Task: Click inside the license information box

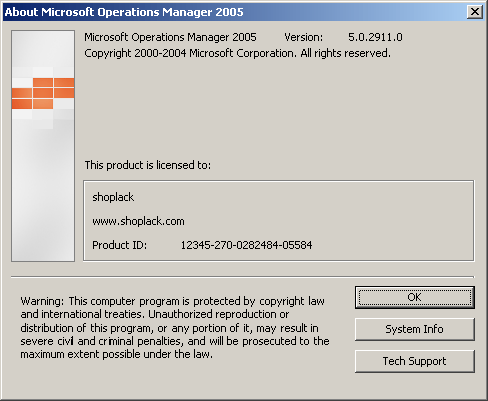Action: point(278,221)
